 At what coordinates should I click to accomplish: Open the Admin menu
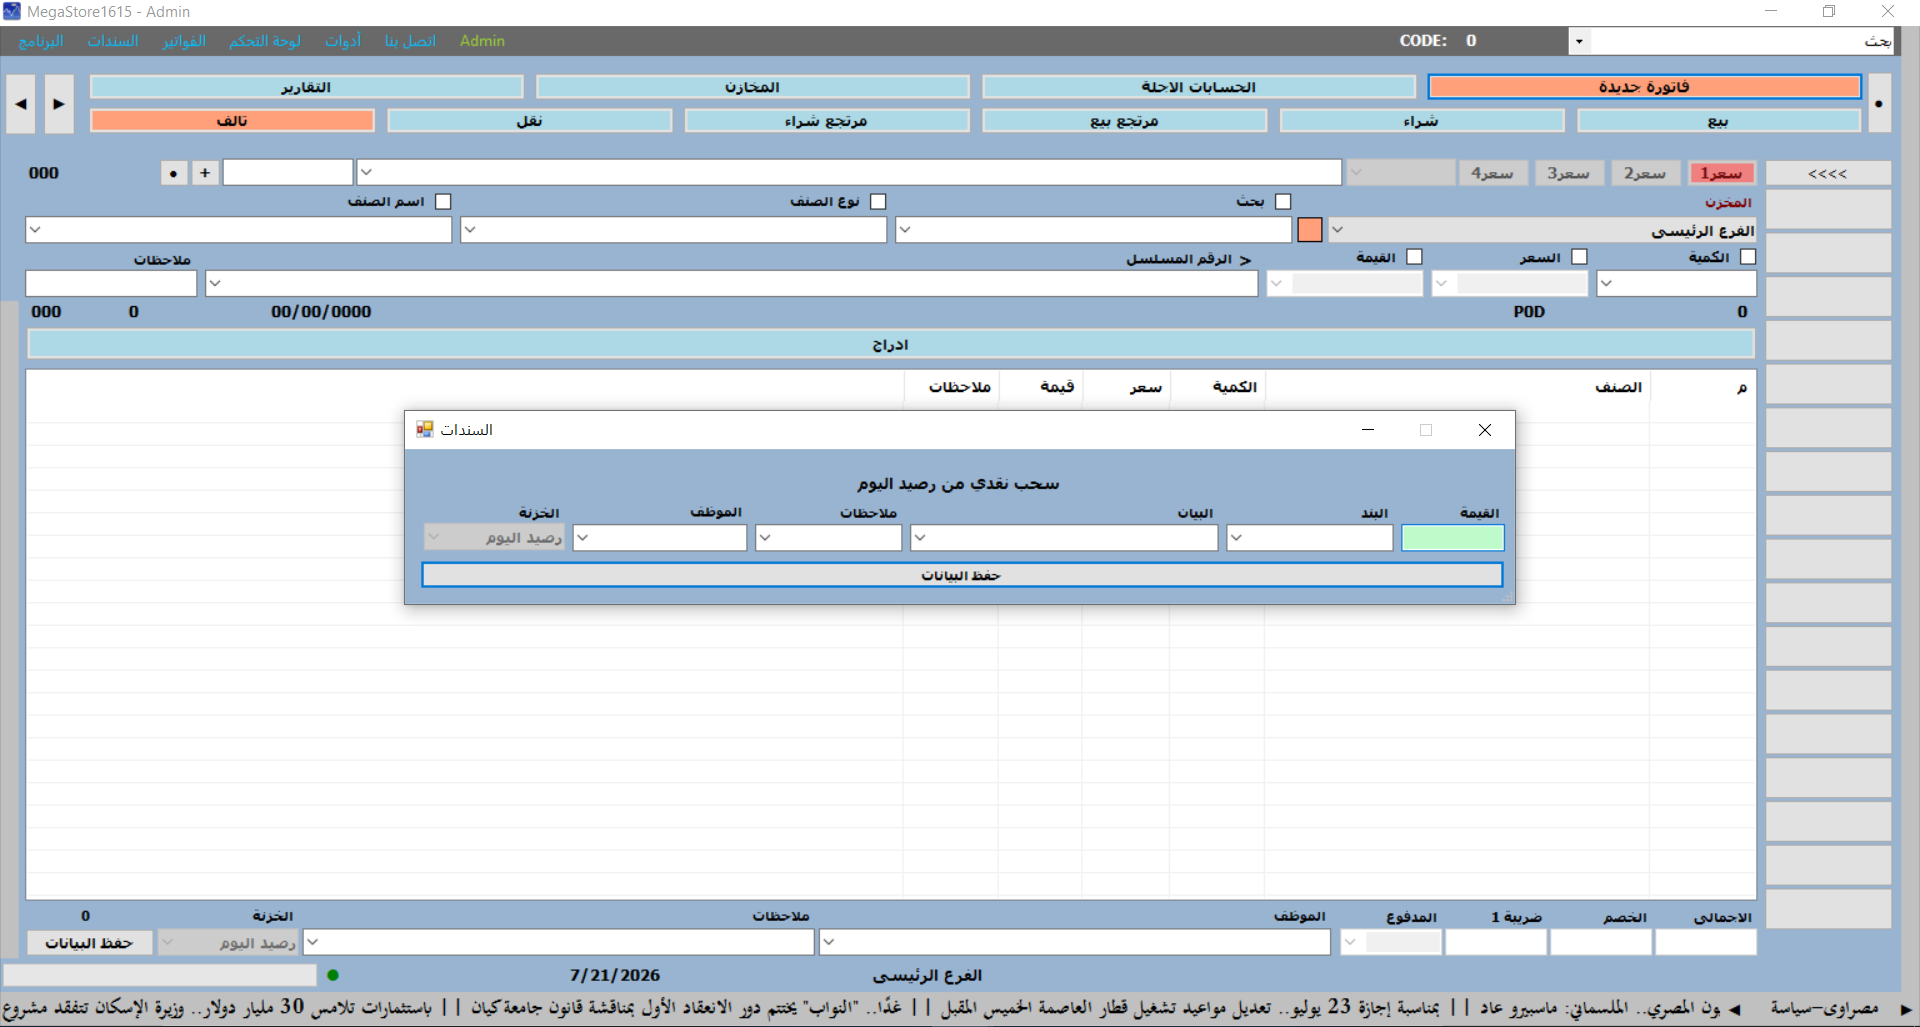click(x=482, y=41)
